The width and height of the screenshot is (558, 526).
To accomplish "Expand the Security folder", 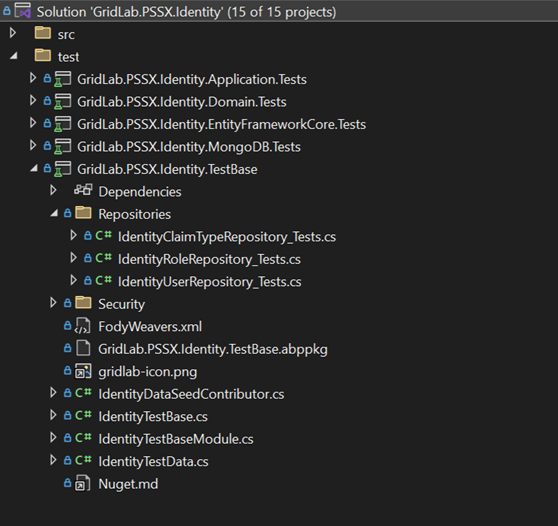I will 53,303.
